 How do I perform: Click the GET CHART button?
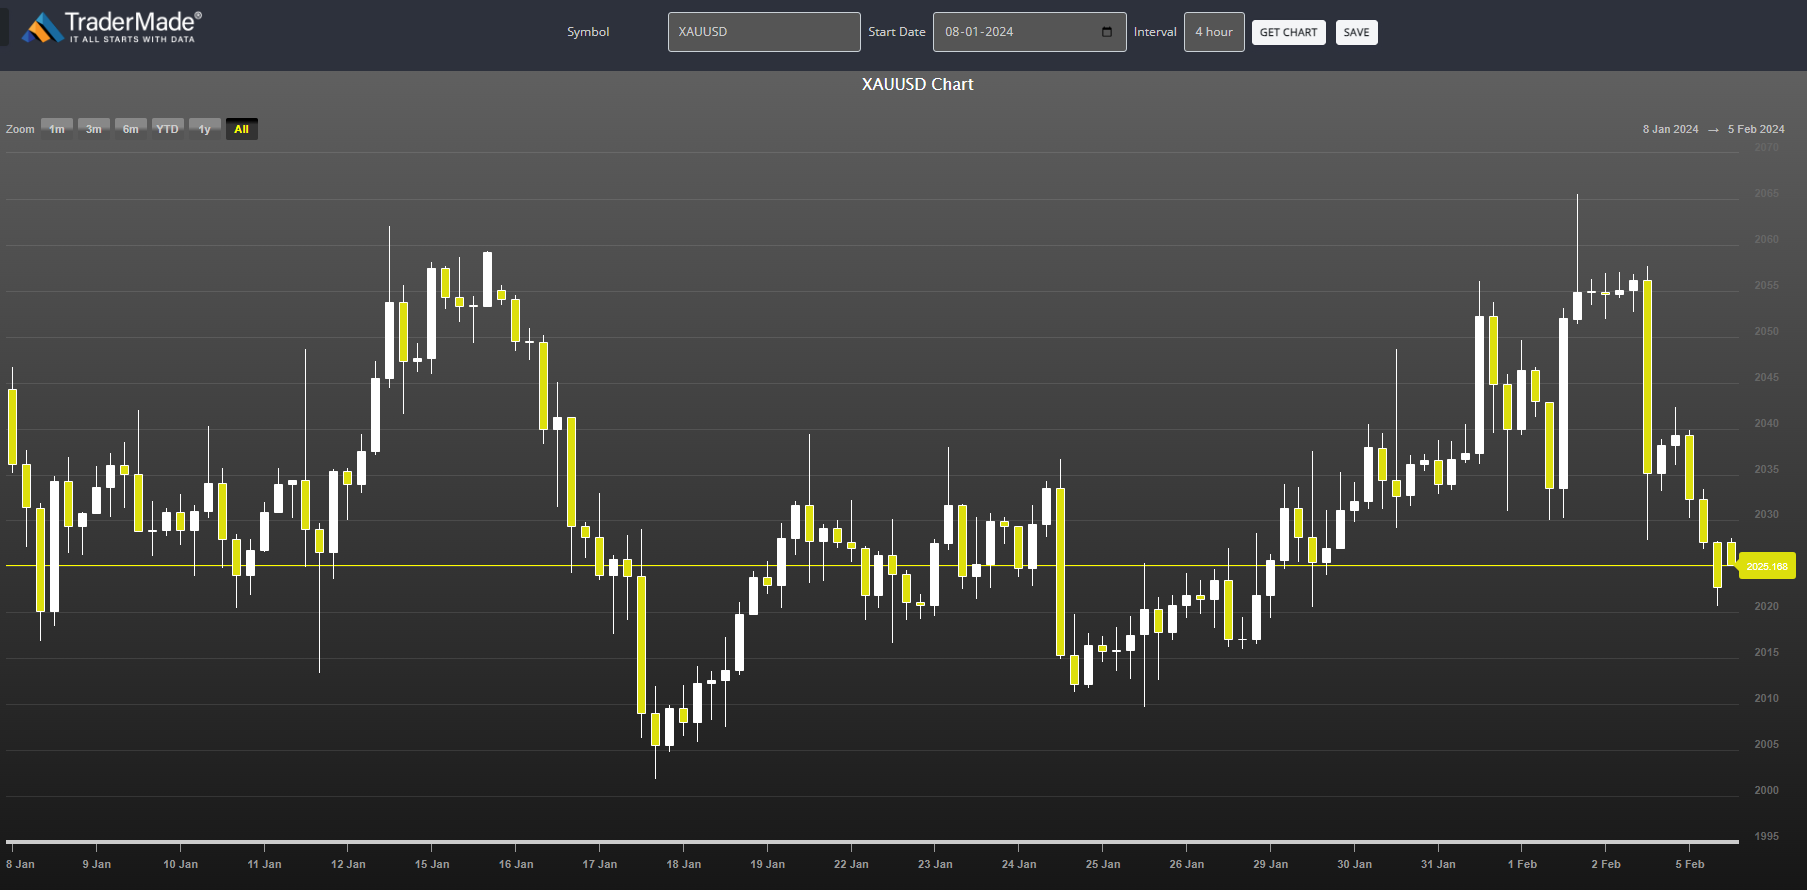pyautogui.click(x=1288, y=32)
